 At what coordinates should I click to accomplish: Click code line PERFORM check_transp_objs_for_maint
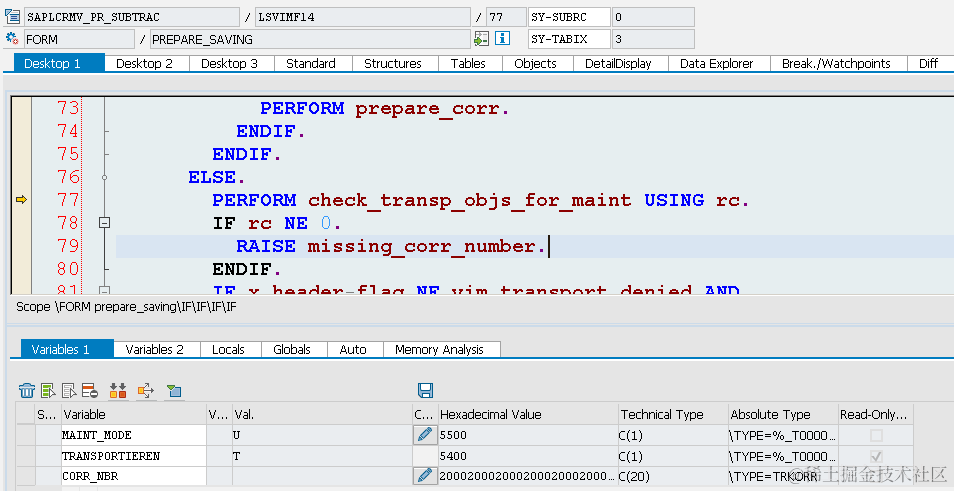(x=480, y=200)
